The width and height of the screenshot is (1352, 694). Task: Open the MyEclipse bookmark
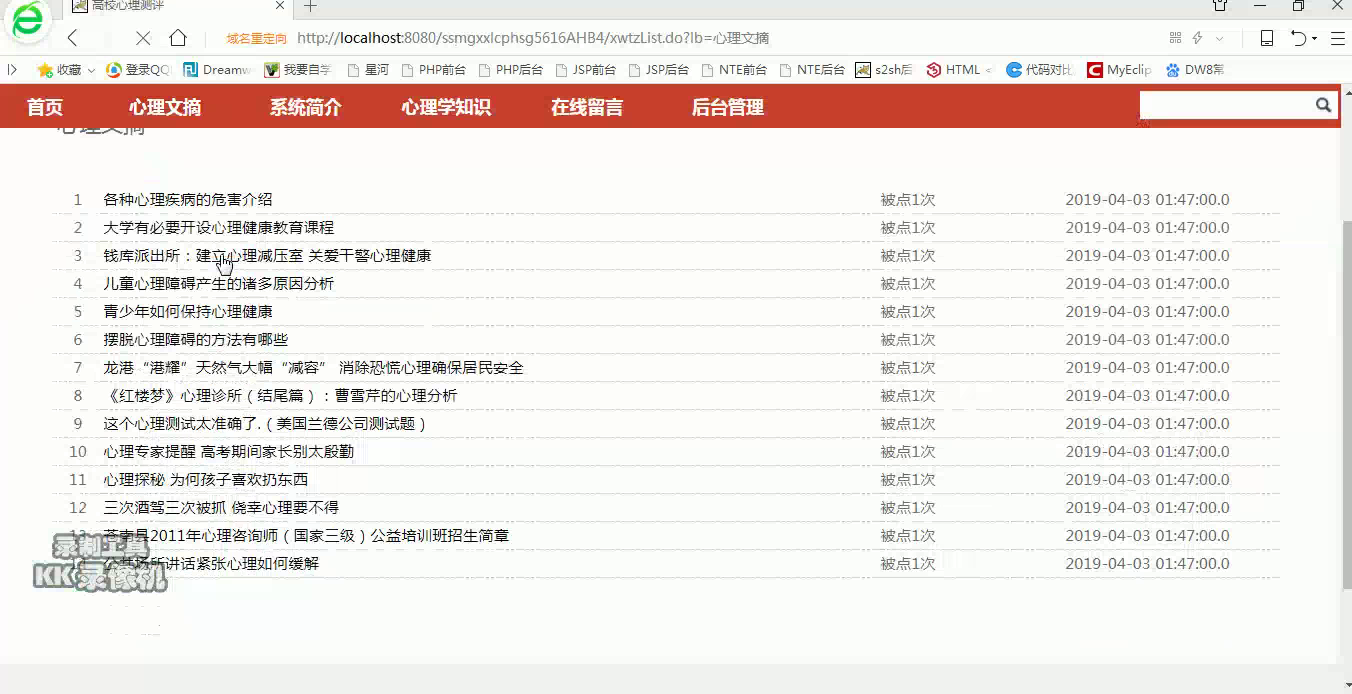coord(1119,70)
